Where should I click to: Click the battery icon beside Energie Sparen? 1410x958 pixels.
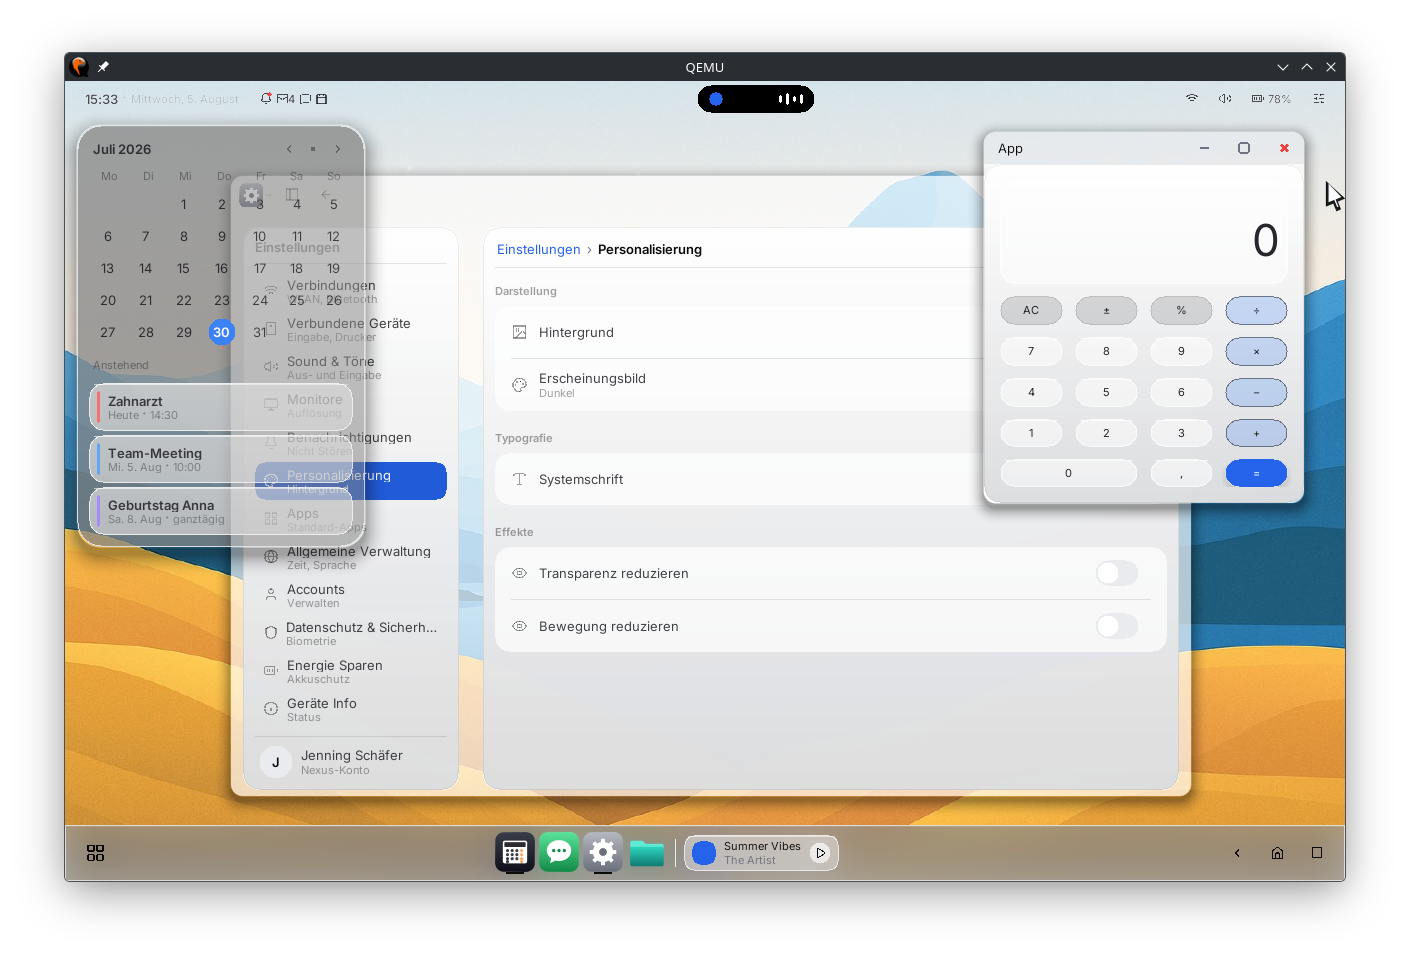[271, 671]
